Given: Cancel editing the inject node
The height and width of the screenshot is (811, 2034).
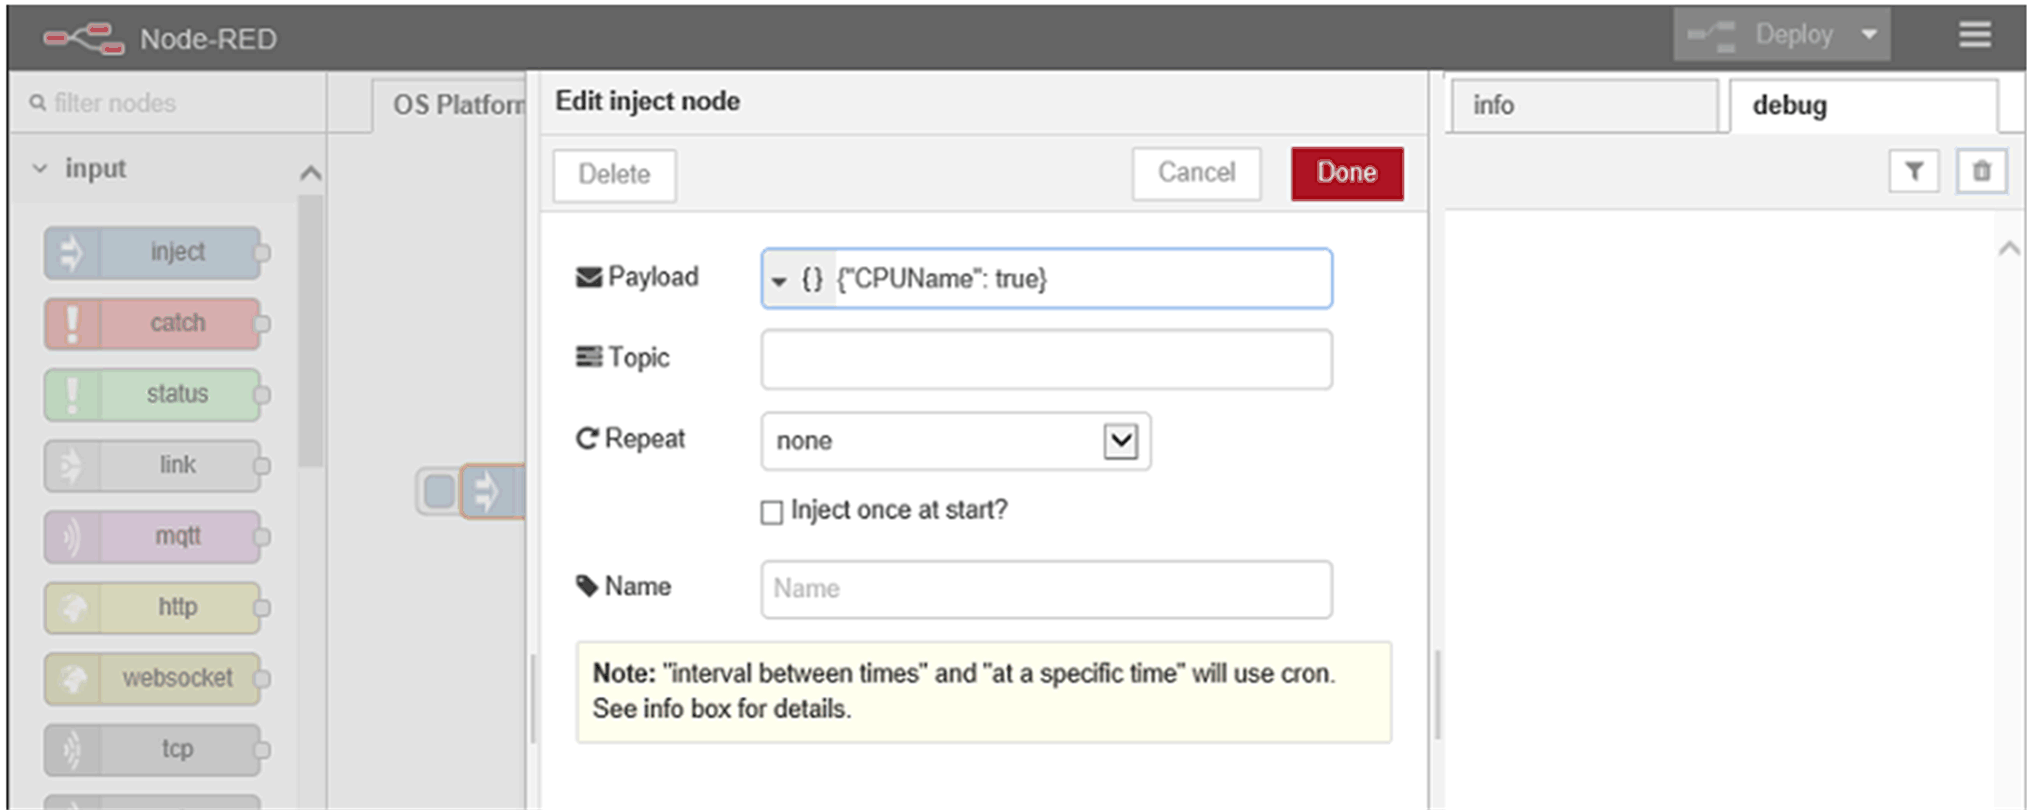Looking at the screenshot, I should [1196, 173].
